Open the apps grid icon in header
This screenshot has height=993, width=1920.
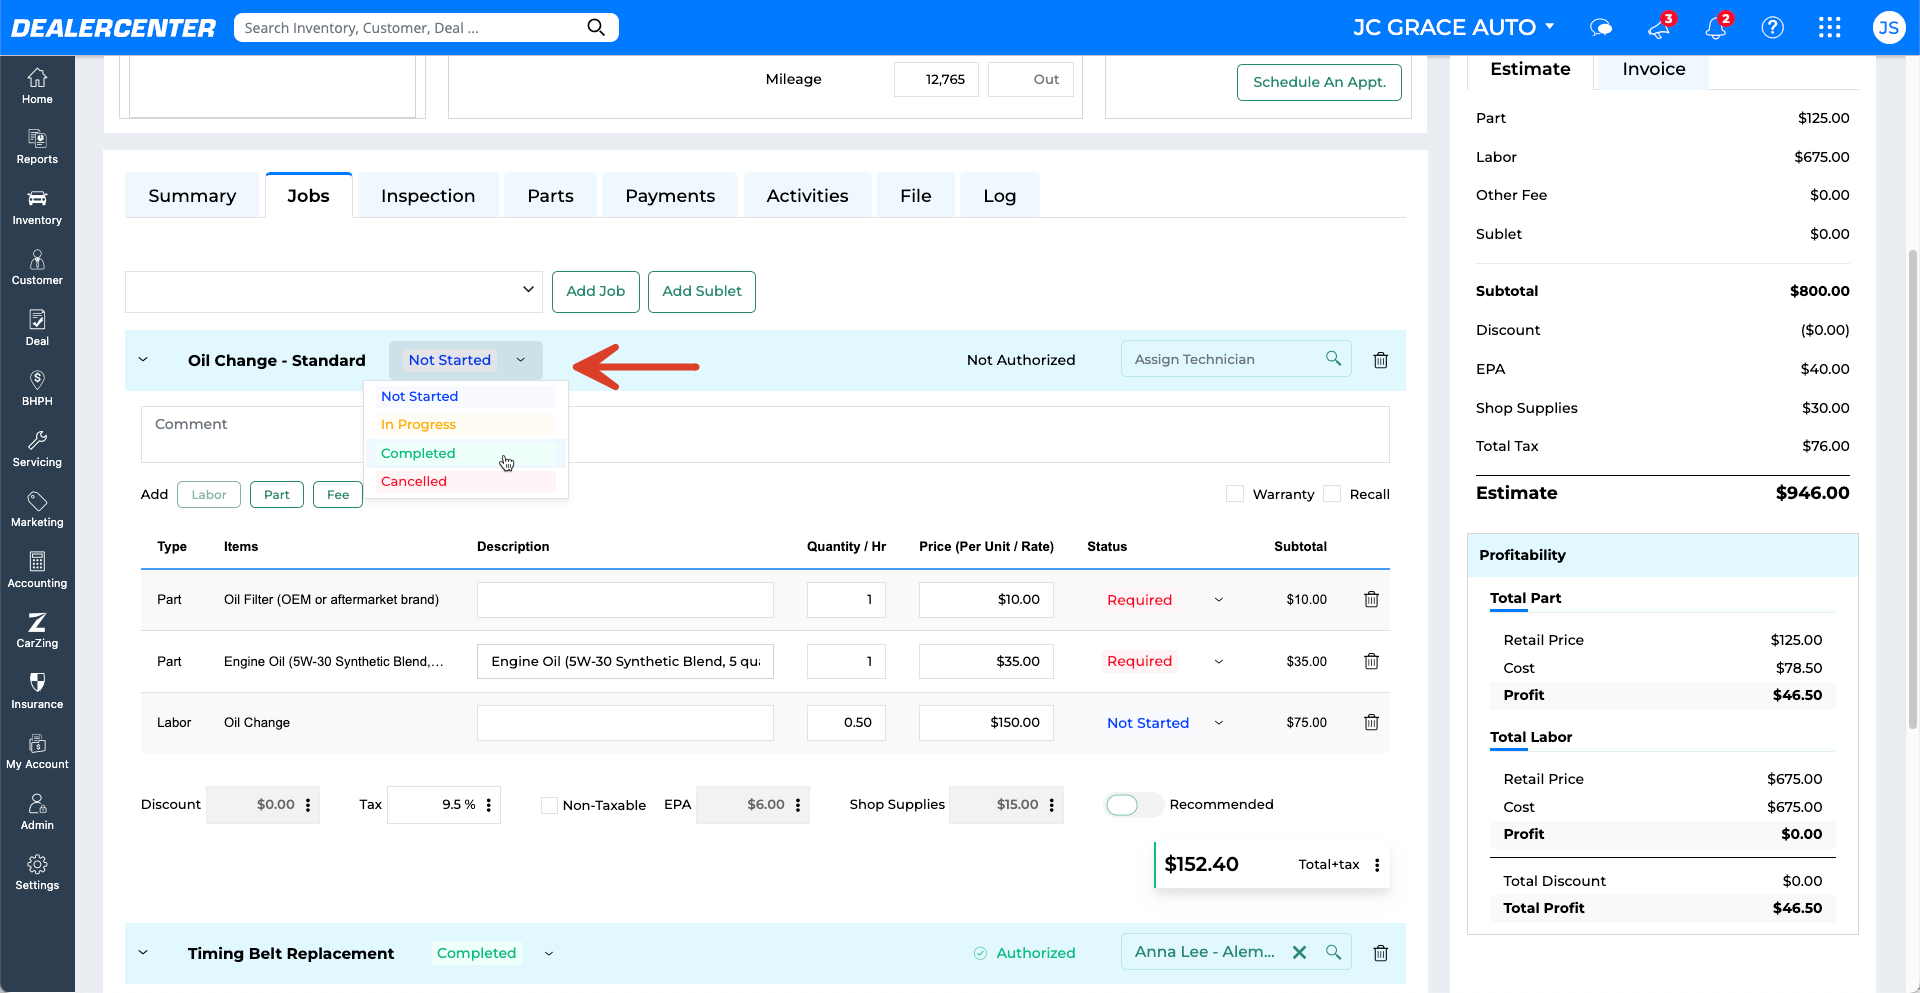pos(1829,27)
